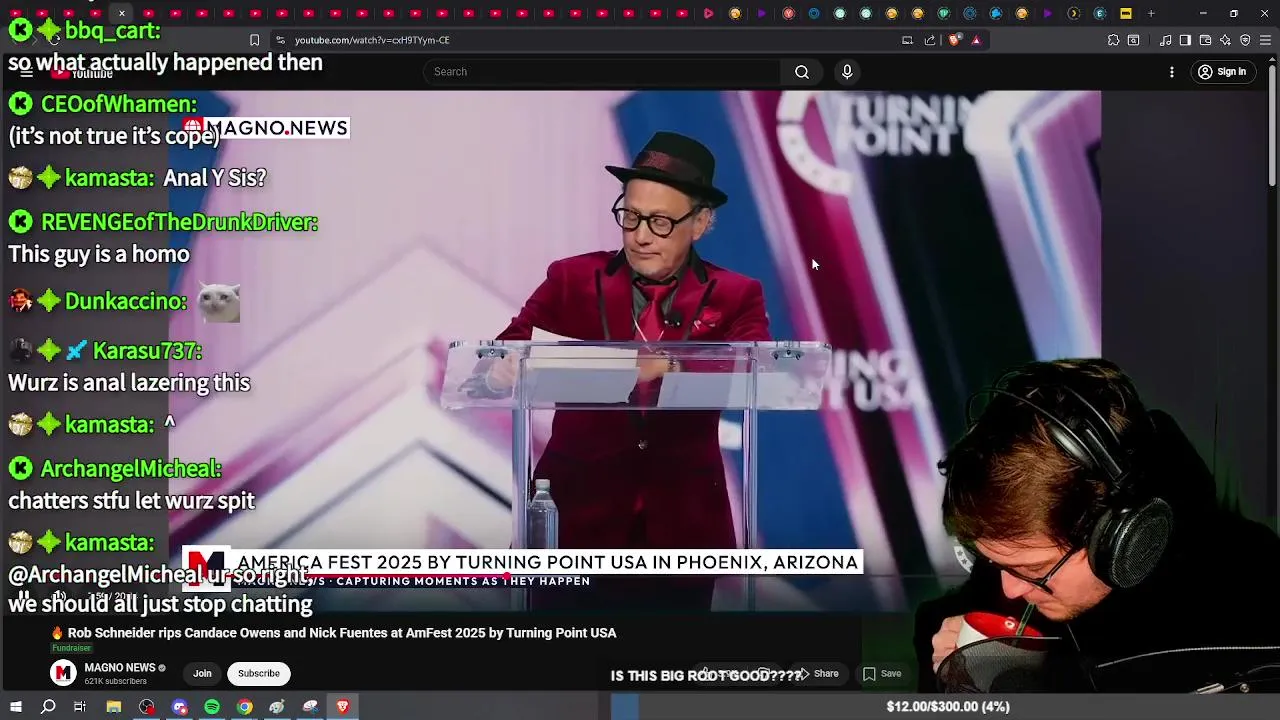Open the Brave Playlist music note icon

pos(1166,40)
